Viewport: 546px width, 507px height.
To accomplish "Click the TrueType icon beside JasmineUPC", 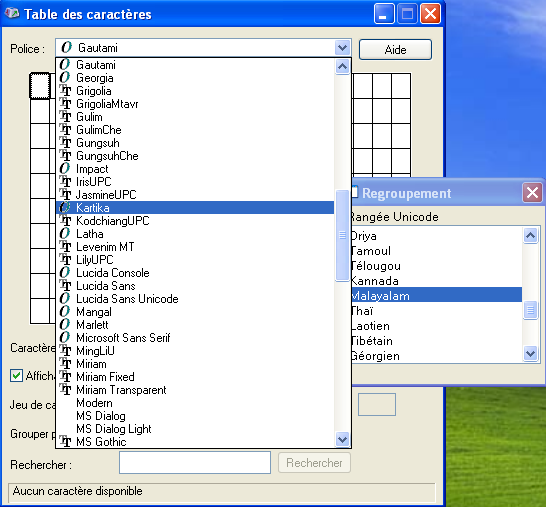I will [x=65, y=195].
